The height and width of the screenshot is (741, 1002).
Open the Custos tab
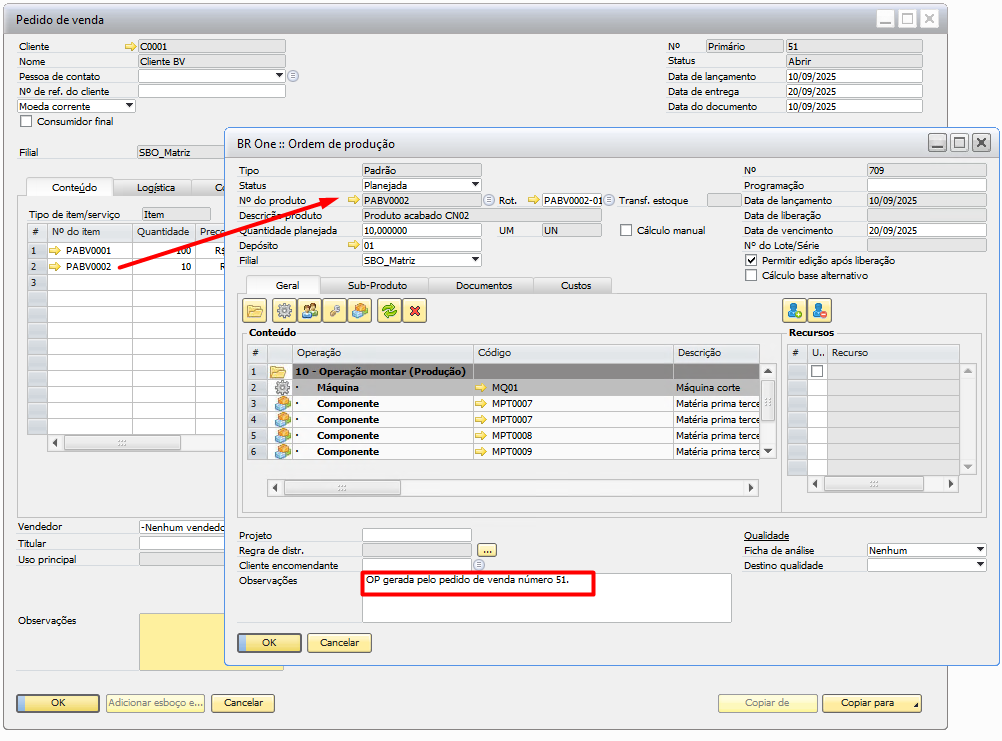575,286
